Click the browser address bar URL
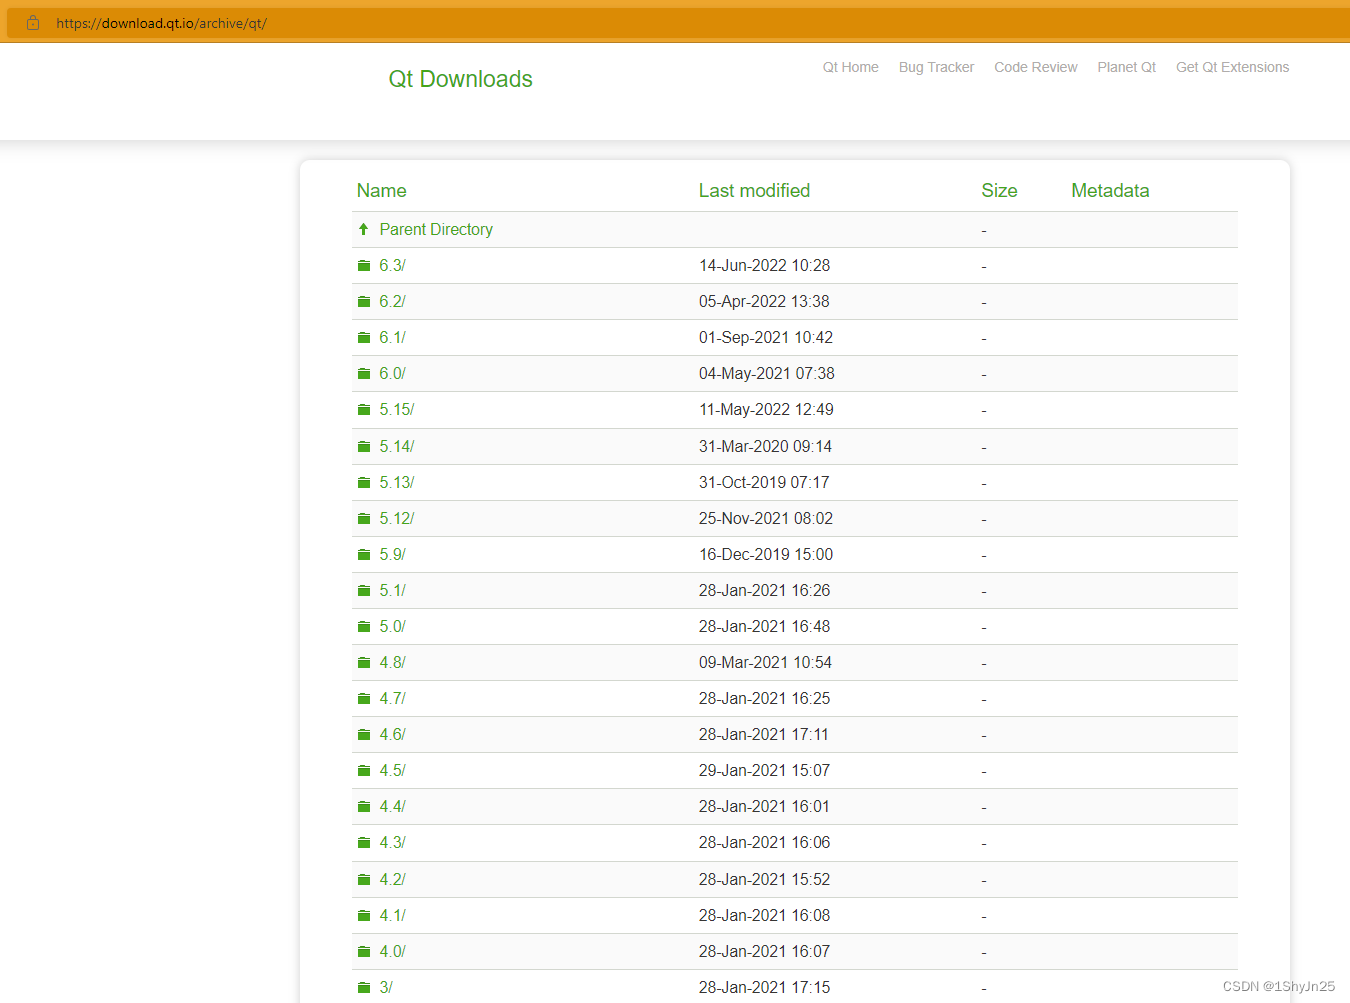Screen dimensions: 1350x1003 [162, 23]
